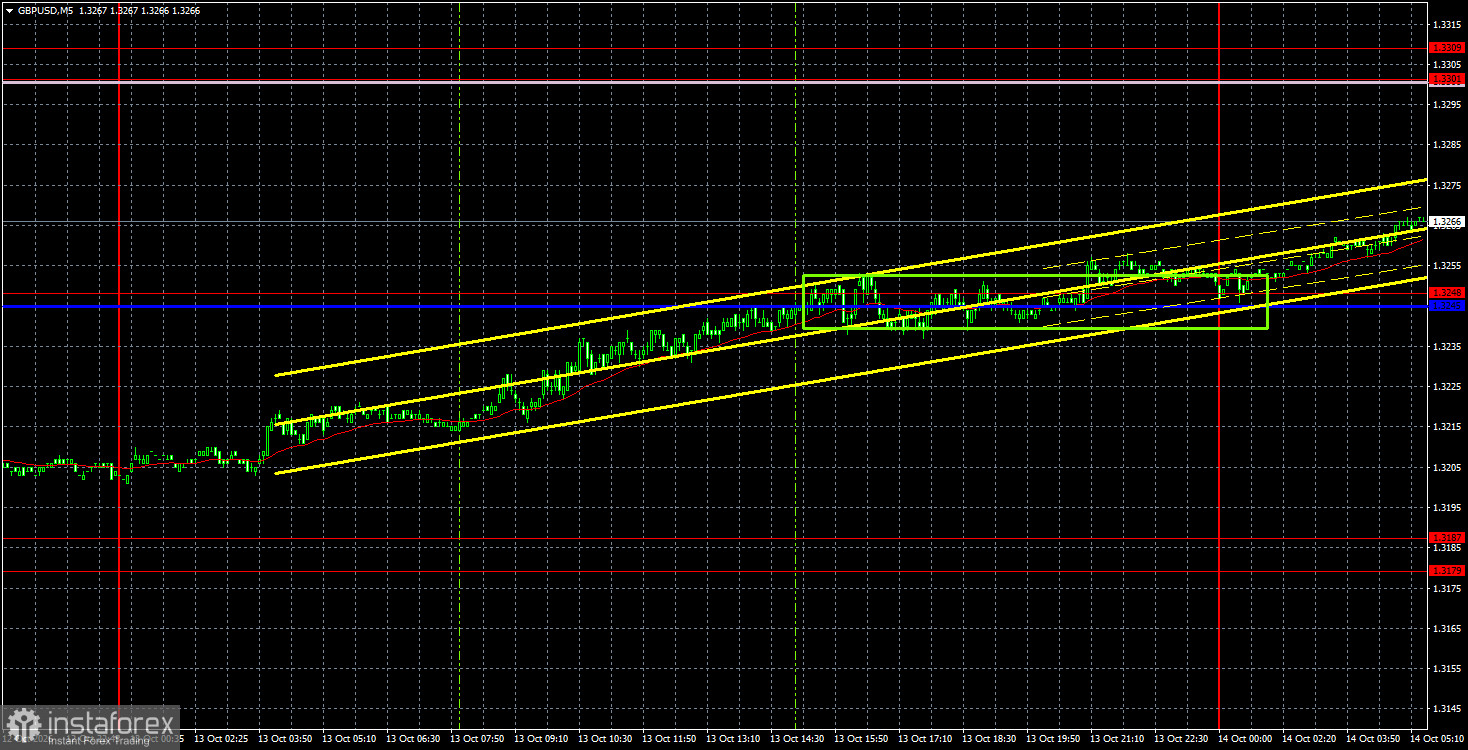Click the 13 Oct 15:50 time label

[863, 740]
